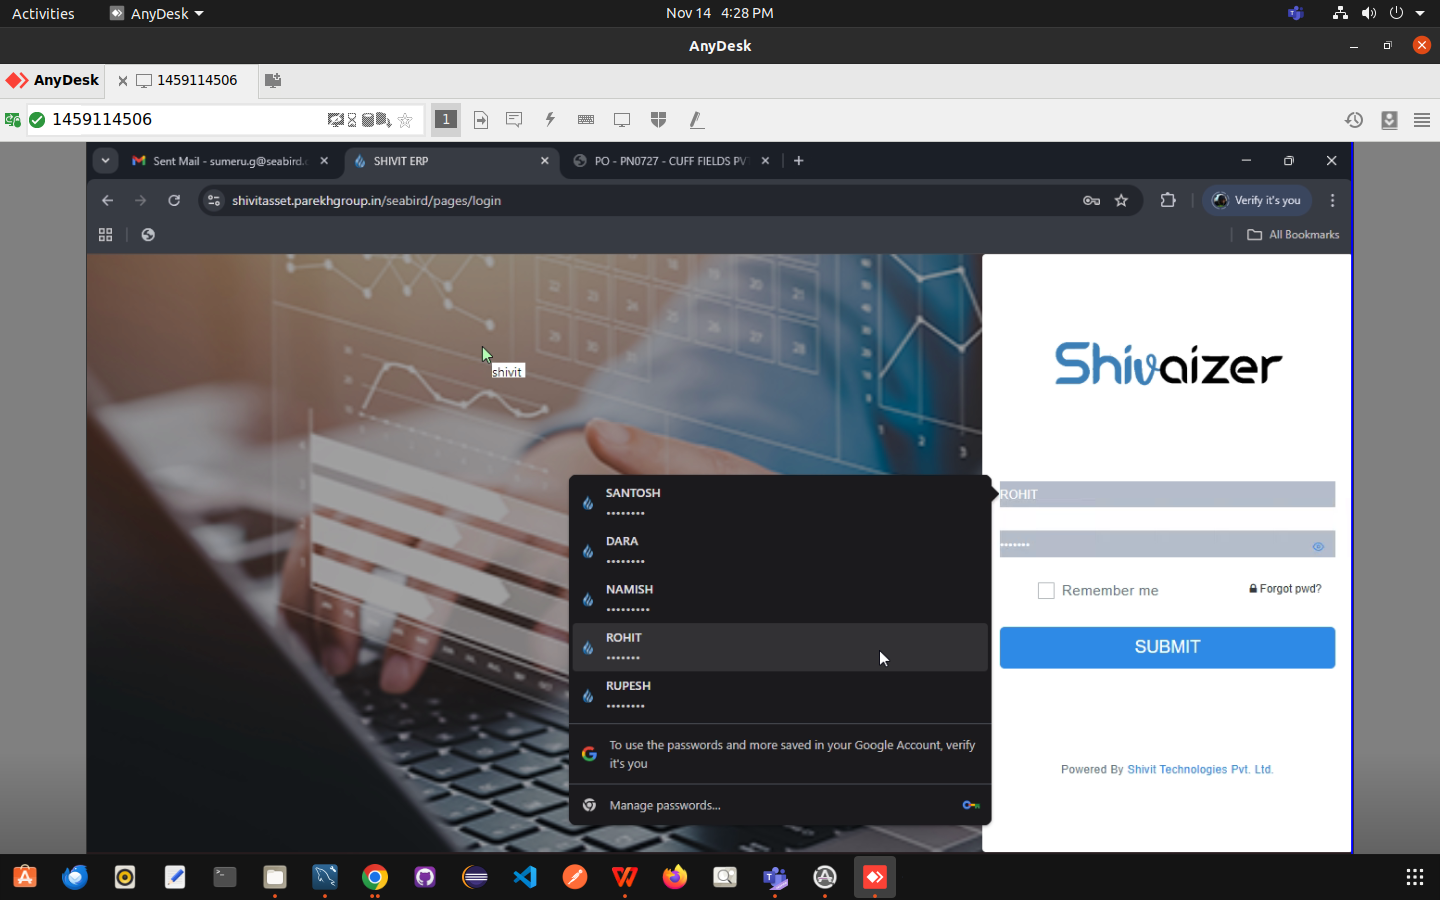The width and height of the screenshot is (1440, 900).
Task: Open the Forgot pwd? link
Action: click(1285, 589)
